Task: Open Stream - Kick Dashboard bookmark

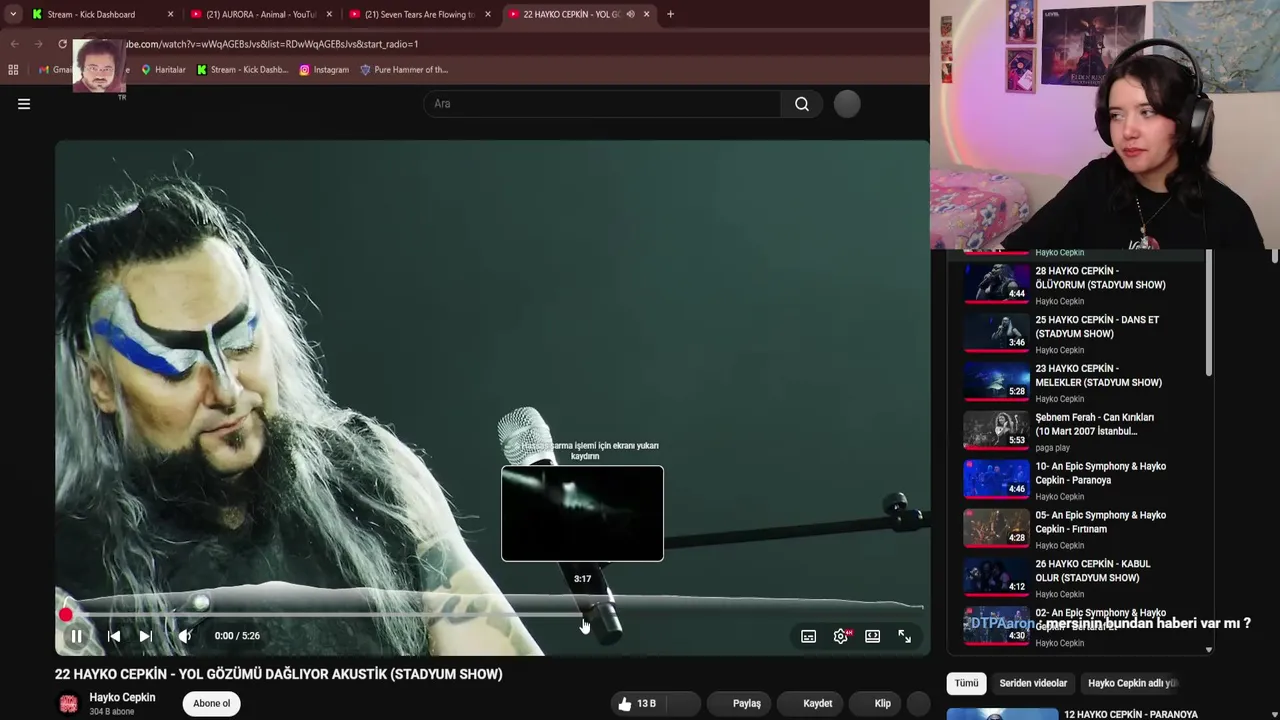Action: (242, 70)
